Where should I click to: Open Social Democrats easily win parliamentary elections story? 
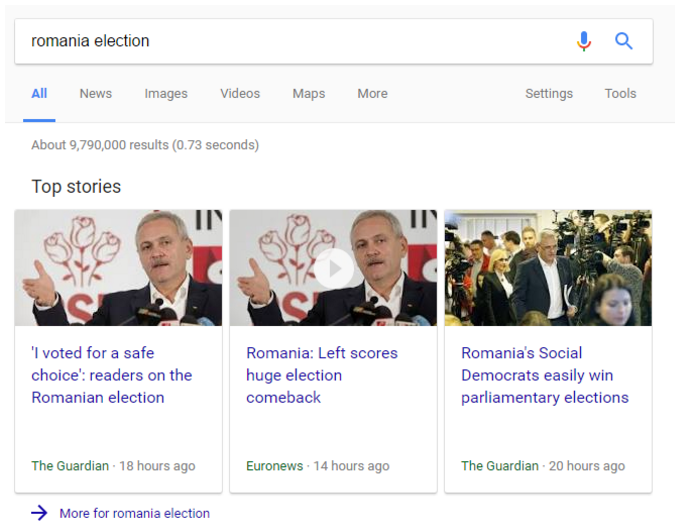coord(545,375)
